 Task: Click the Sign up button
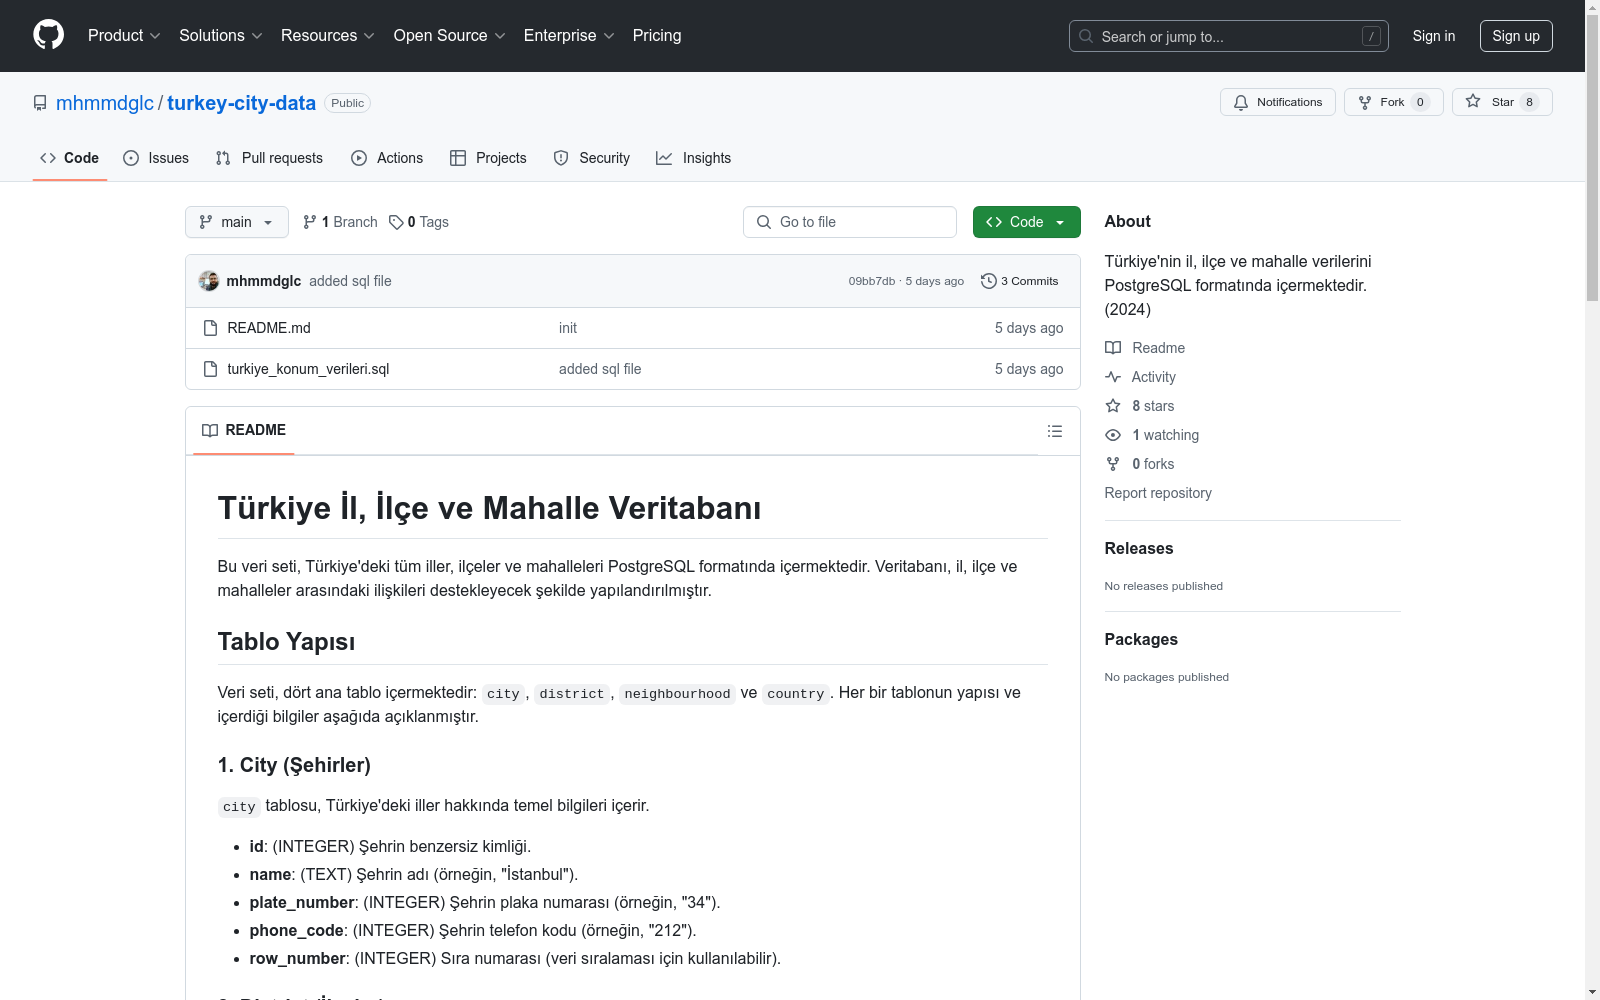1516,36
